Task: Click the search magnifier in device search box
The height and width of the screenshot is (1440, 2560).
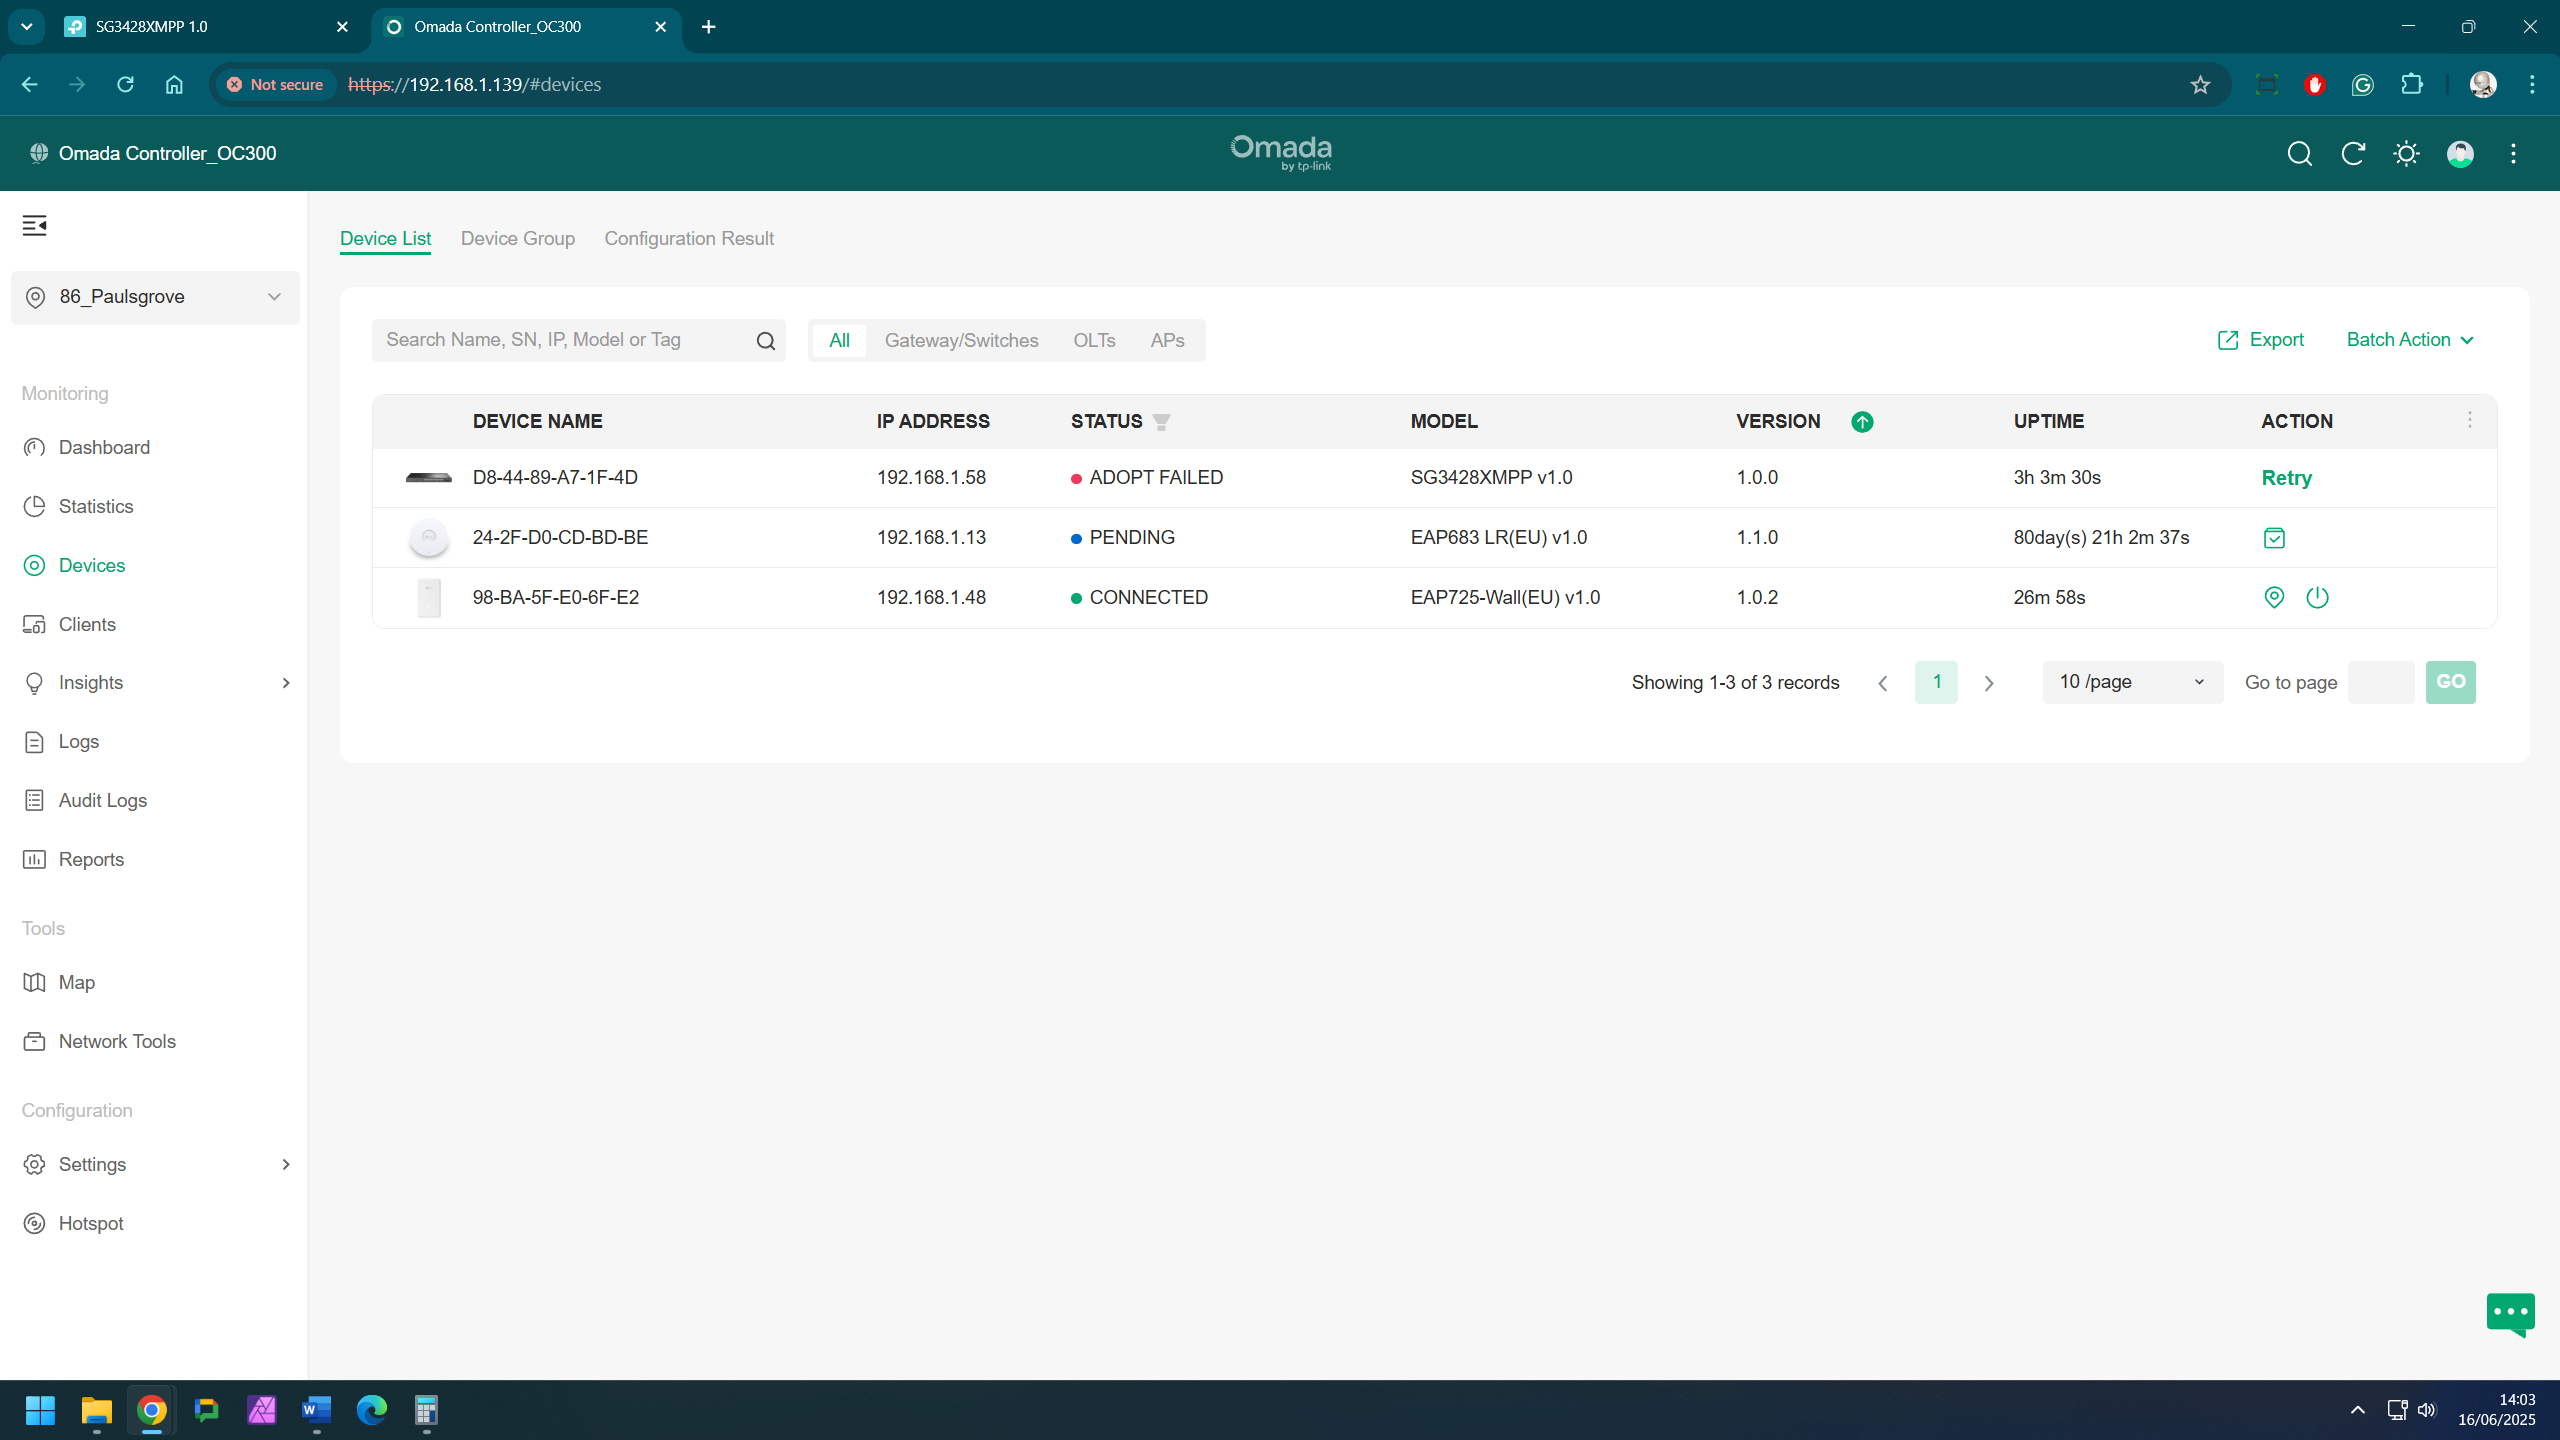Action: [x=766, y=341]
